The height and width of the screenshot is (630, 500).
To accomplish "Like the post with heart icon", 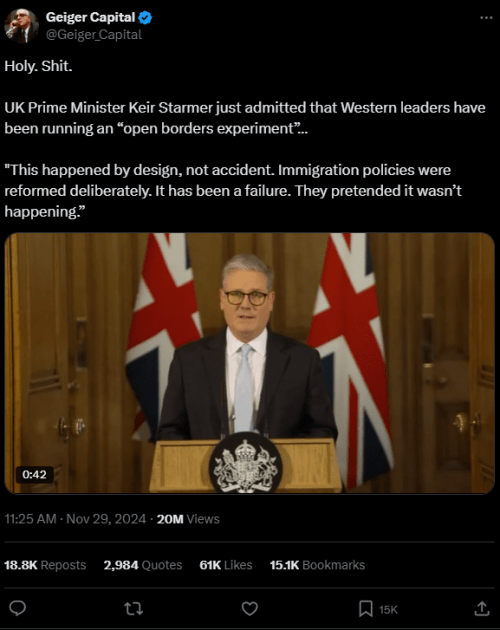I will (x=250, y=608).
